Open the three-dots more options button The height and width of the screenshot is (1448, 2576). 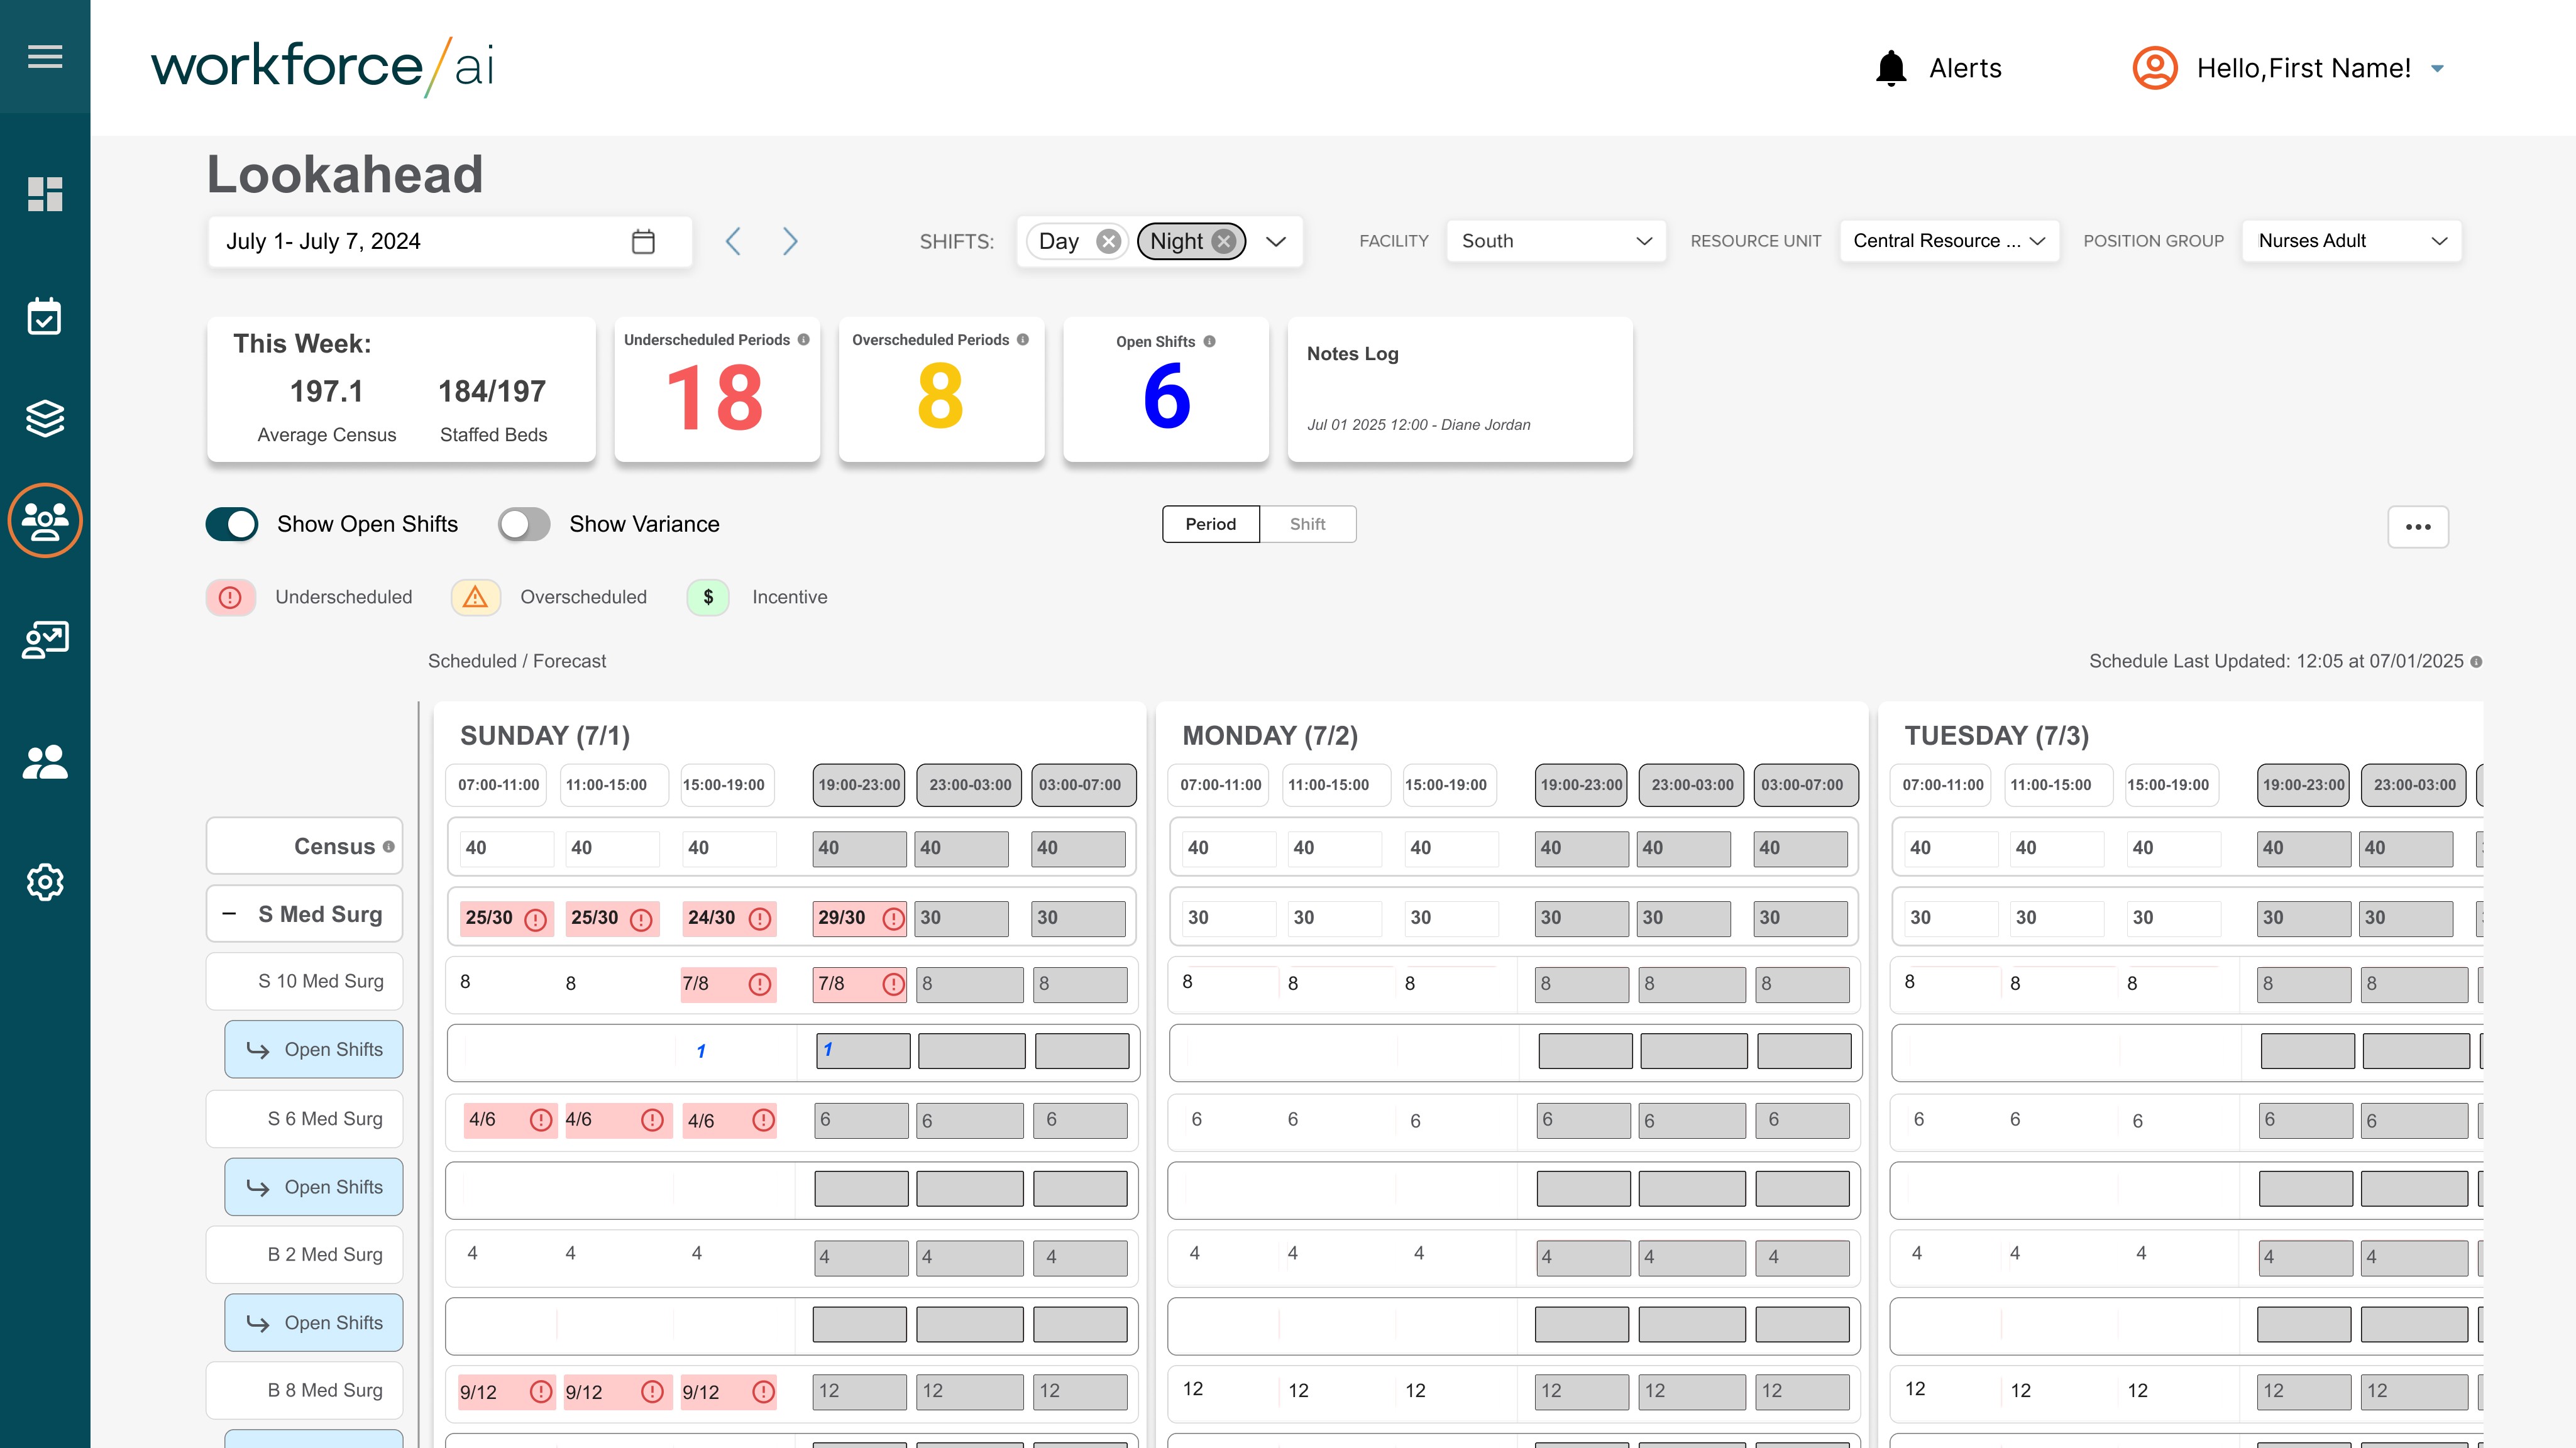click(x=2418, y=527)
